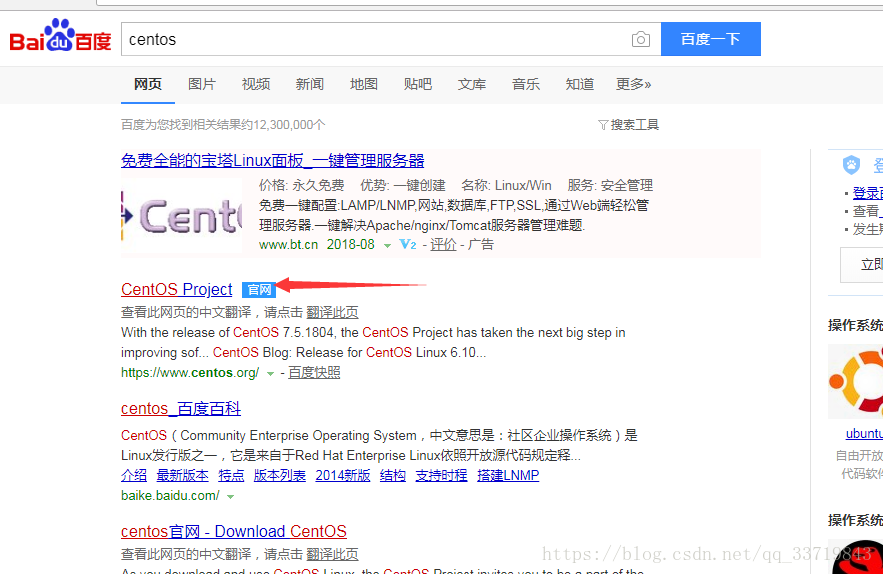This screenshot has height=574, width=883.
Task: Open the 更多» menu
Action: 634,84
